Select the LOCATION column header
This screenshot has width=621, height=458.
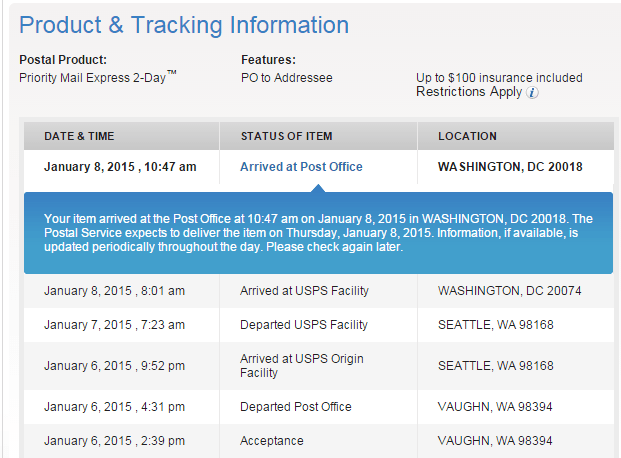click(467, 136)
